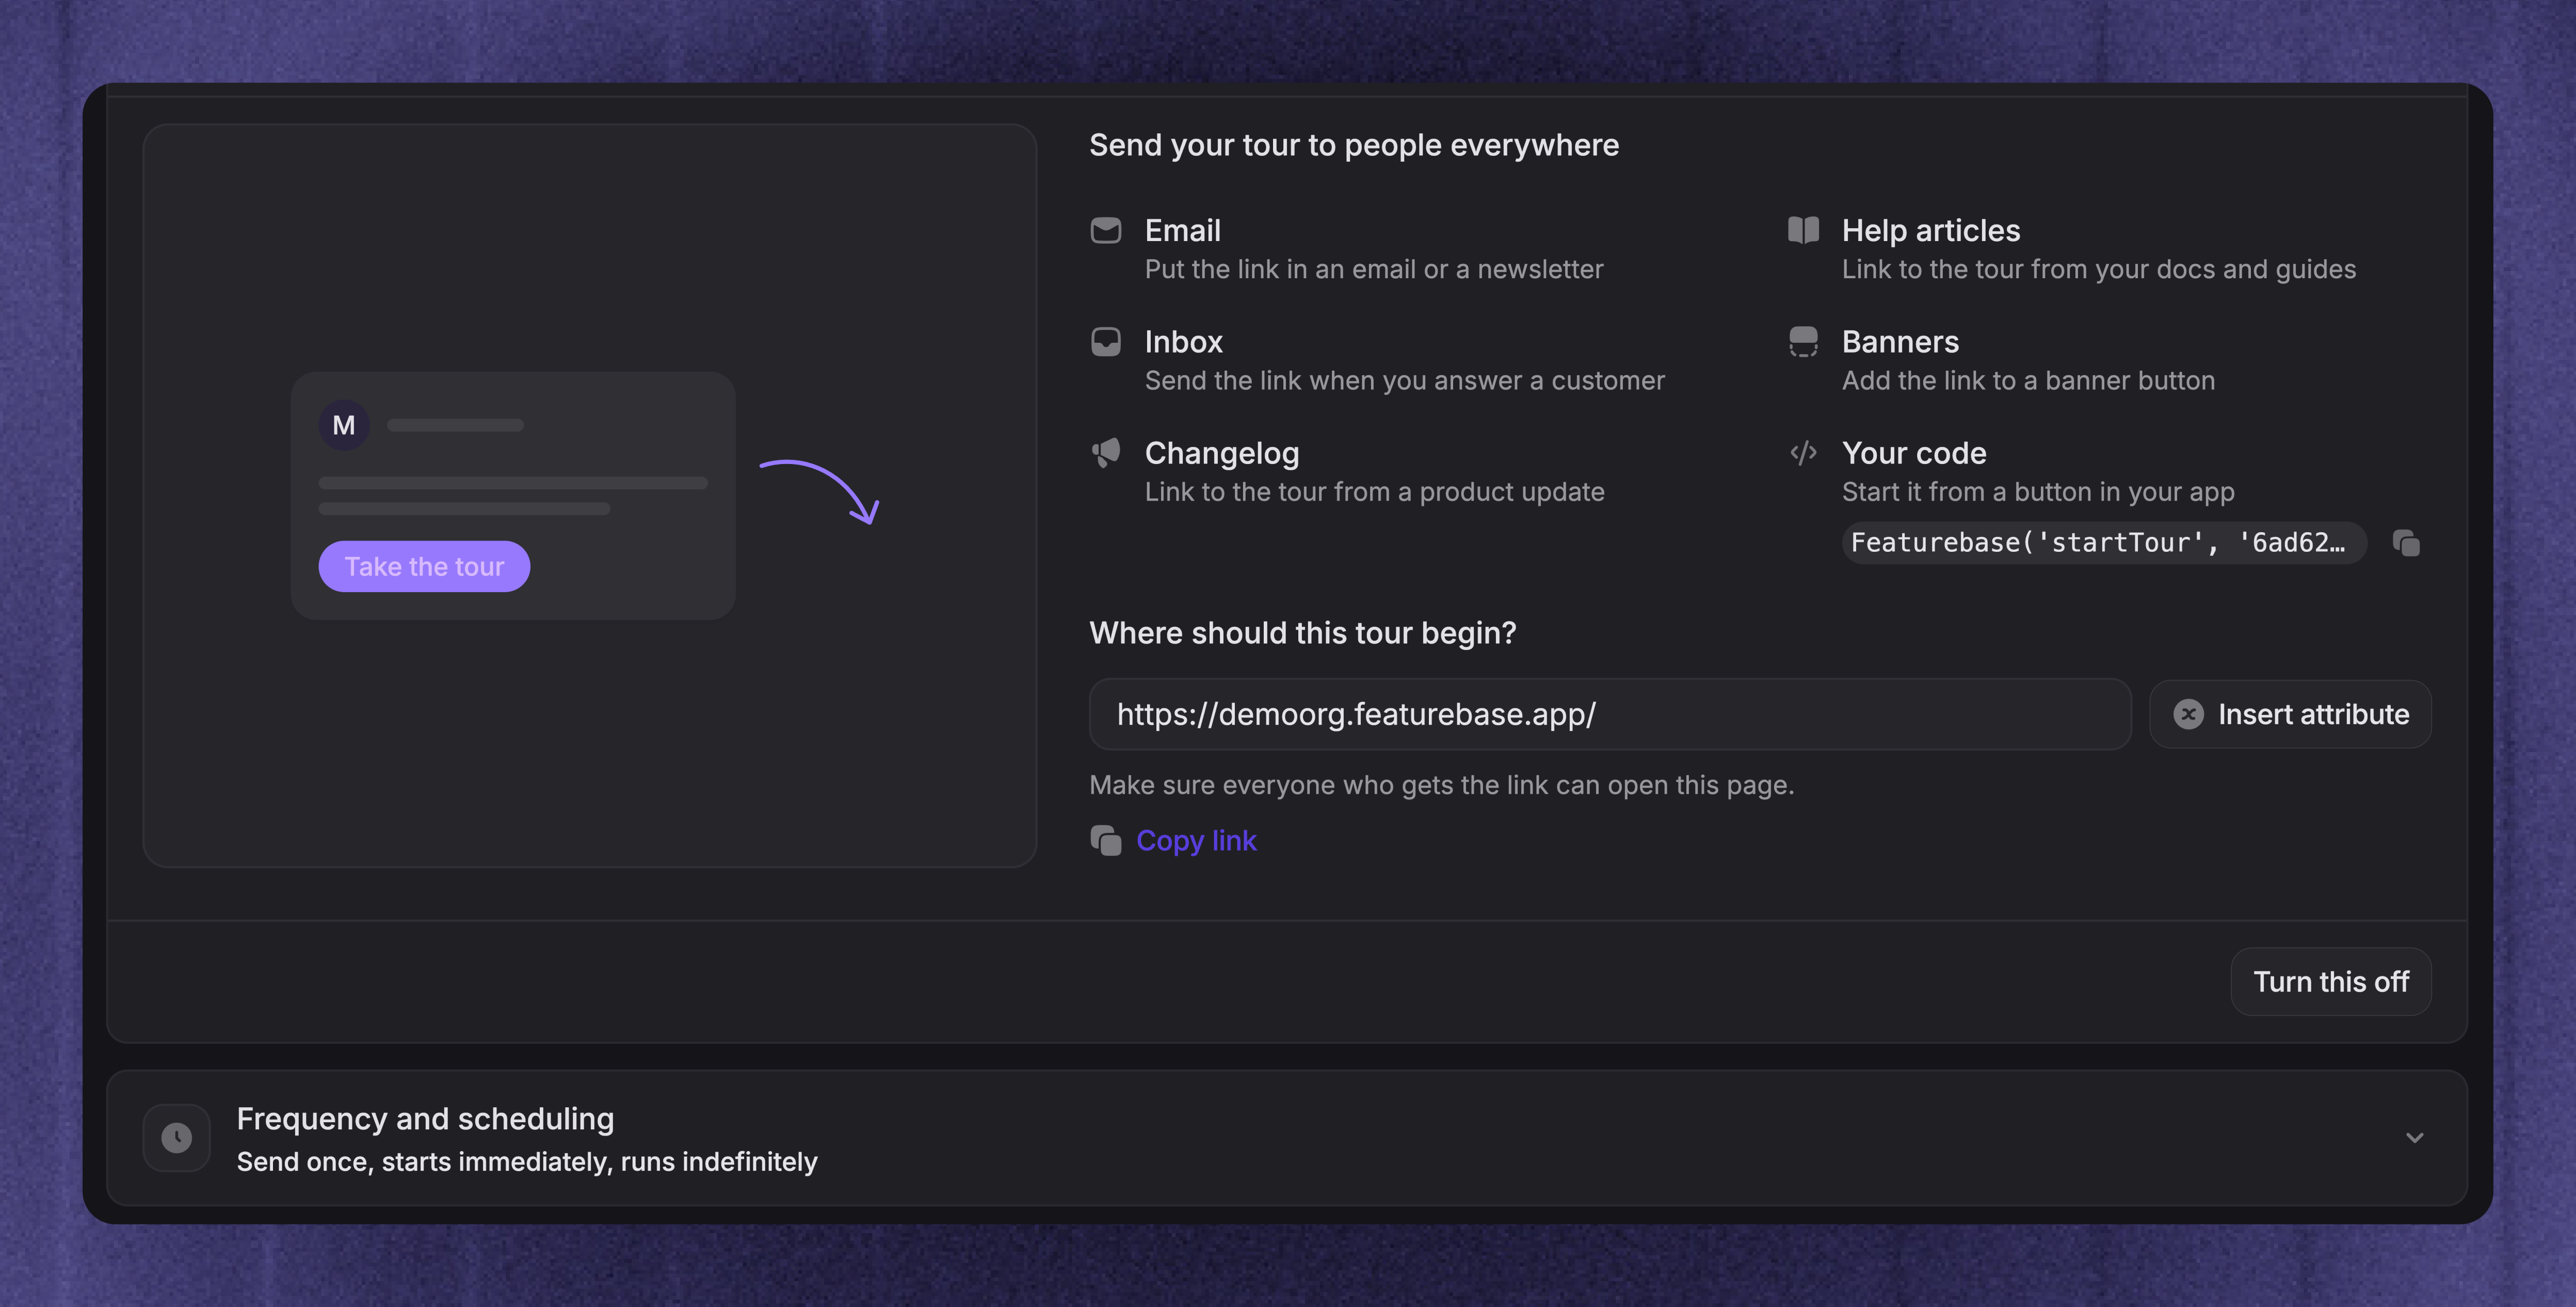Click the Your code brackets icon
The width and height of the screenshot is (2576, 1307).
[1803, 453]
